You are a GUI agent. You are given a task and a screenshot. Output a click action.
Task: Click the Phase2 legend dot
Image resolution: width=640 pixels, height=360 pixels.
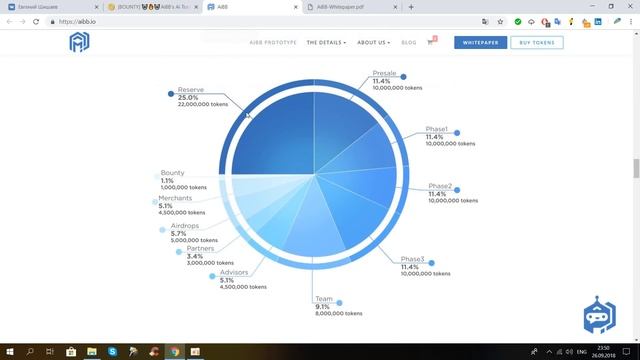(x=457, y=190)
